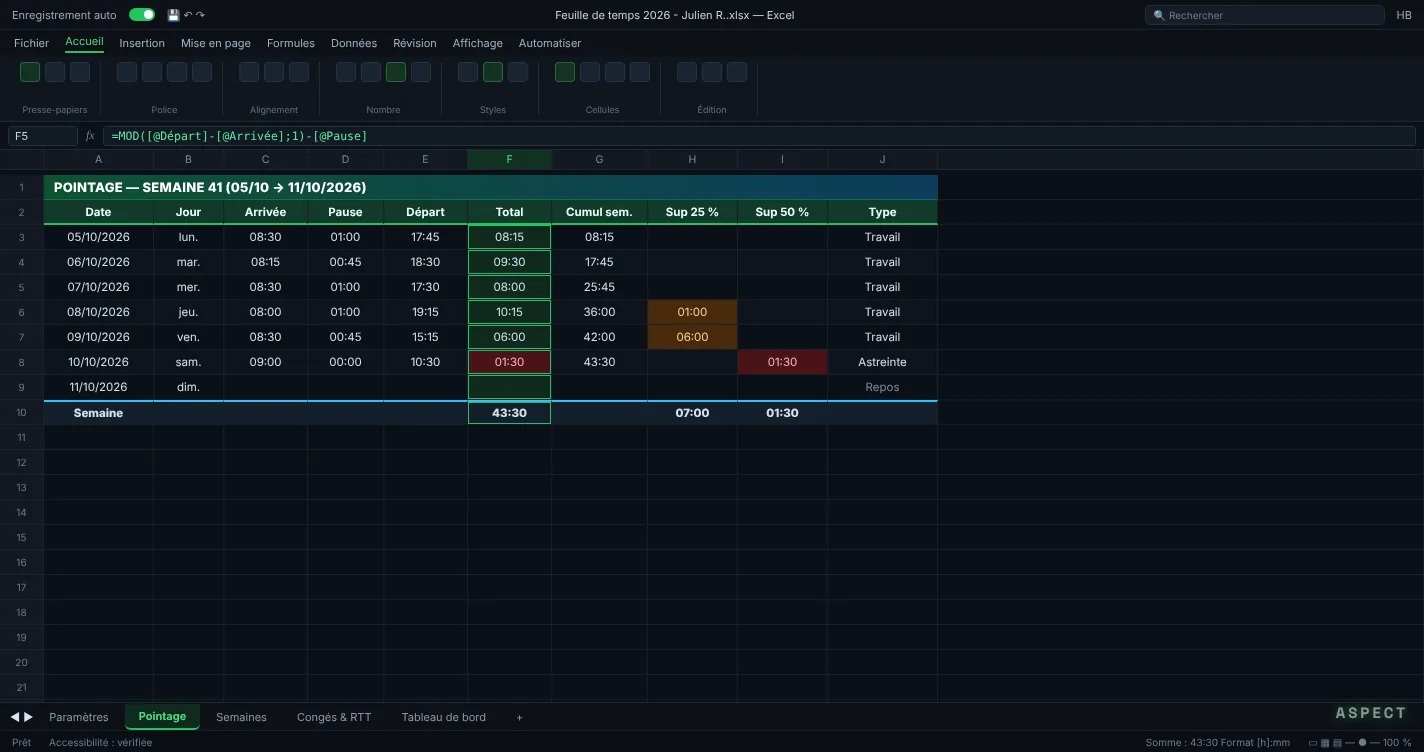Select the Cumul sem. header cell
The height and width of the screenshot is (752, 1424).
(599, 212)
